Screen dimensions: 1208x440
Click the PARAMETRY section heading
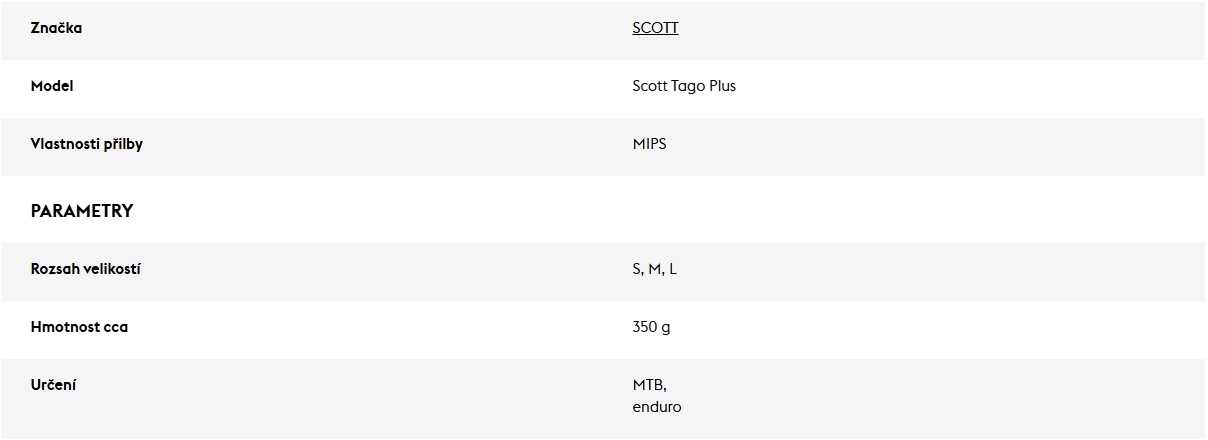pyautogui.click(x=82, y=211)
